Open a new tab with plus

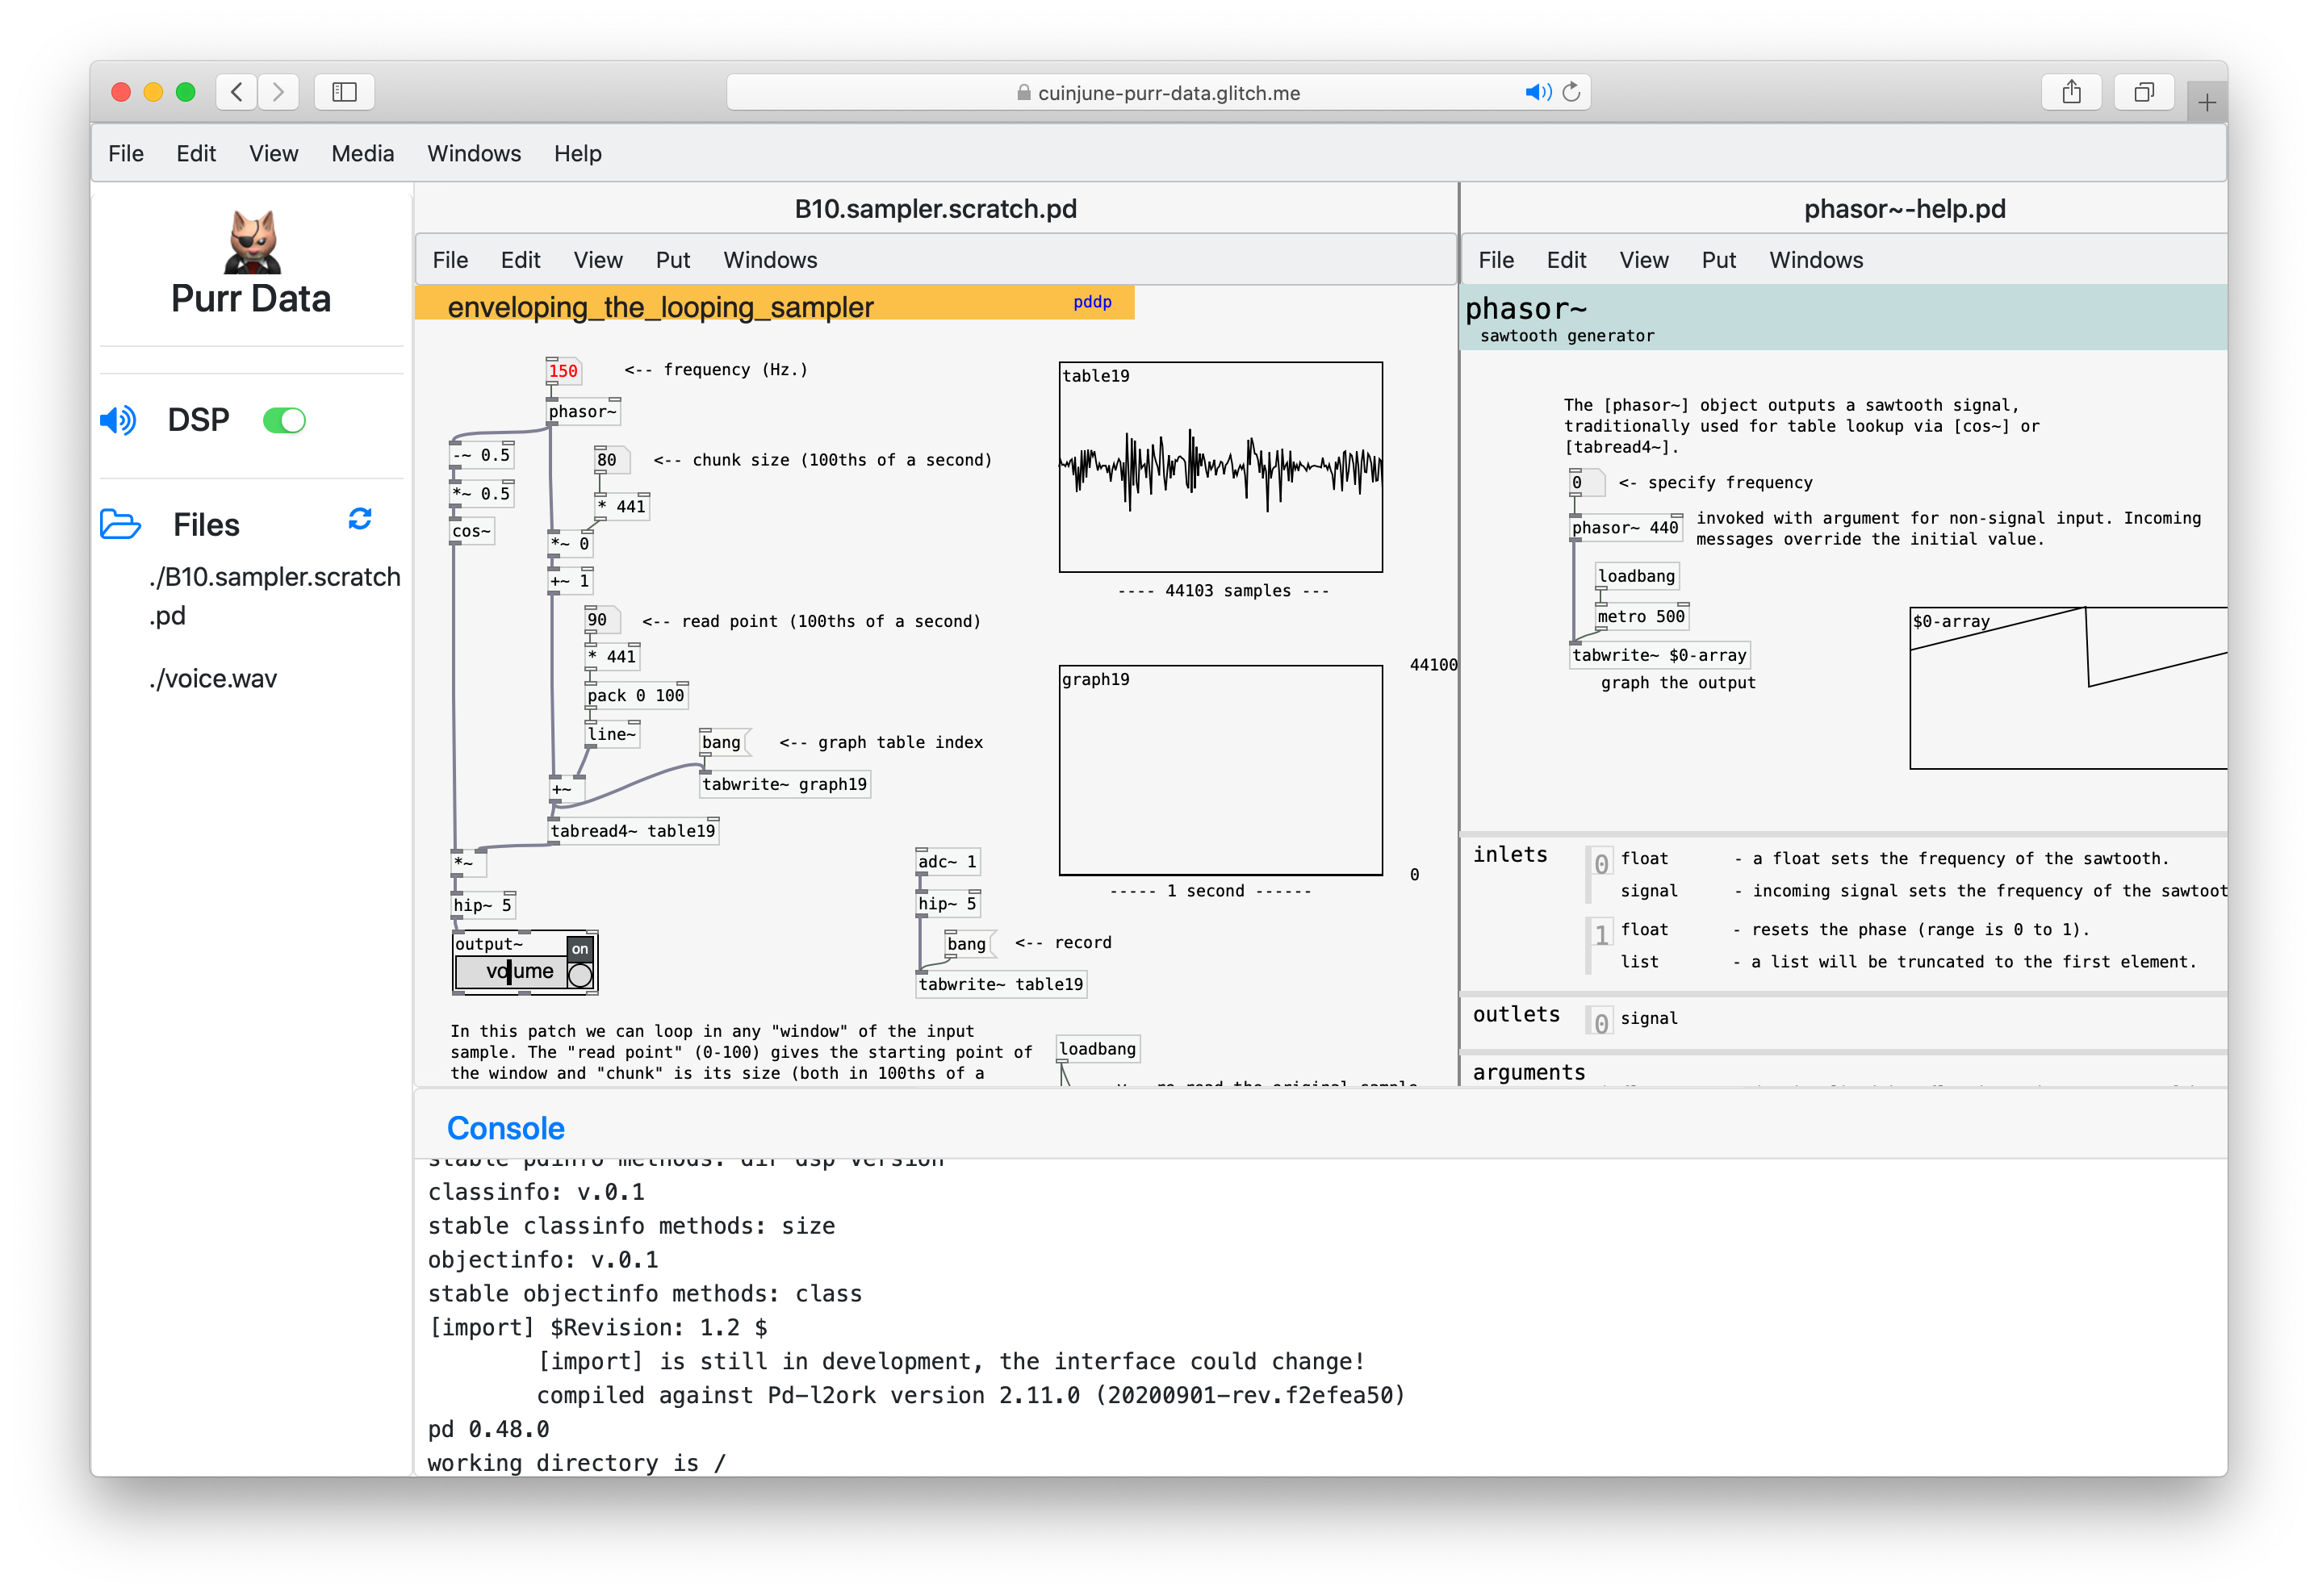click(x=2206, y=102)
